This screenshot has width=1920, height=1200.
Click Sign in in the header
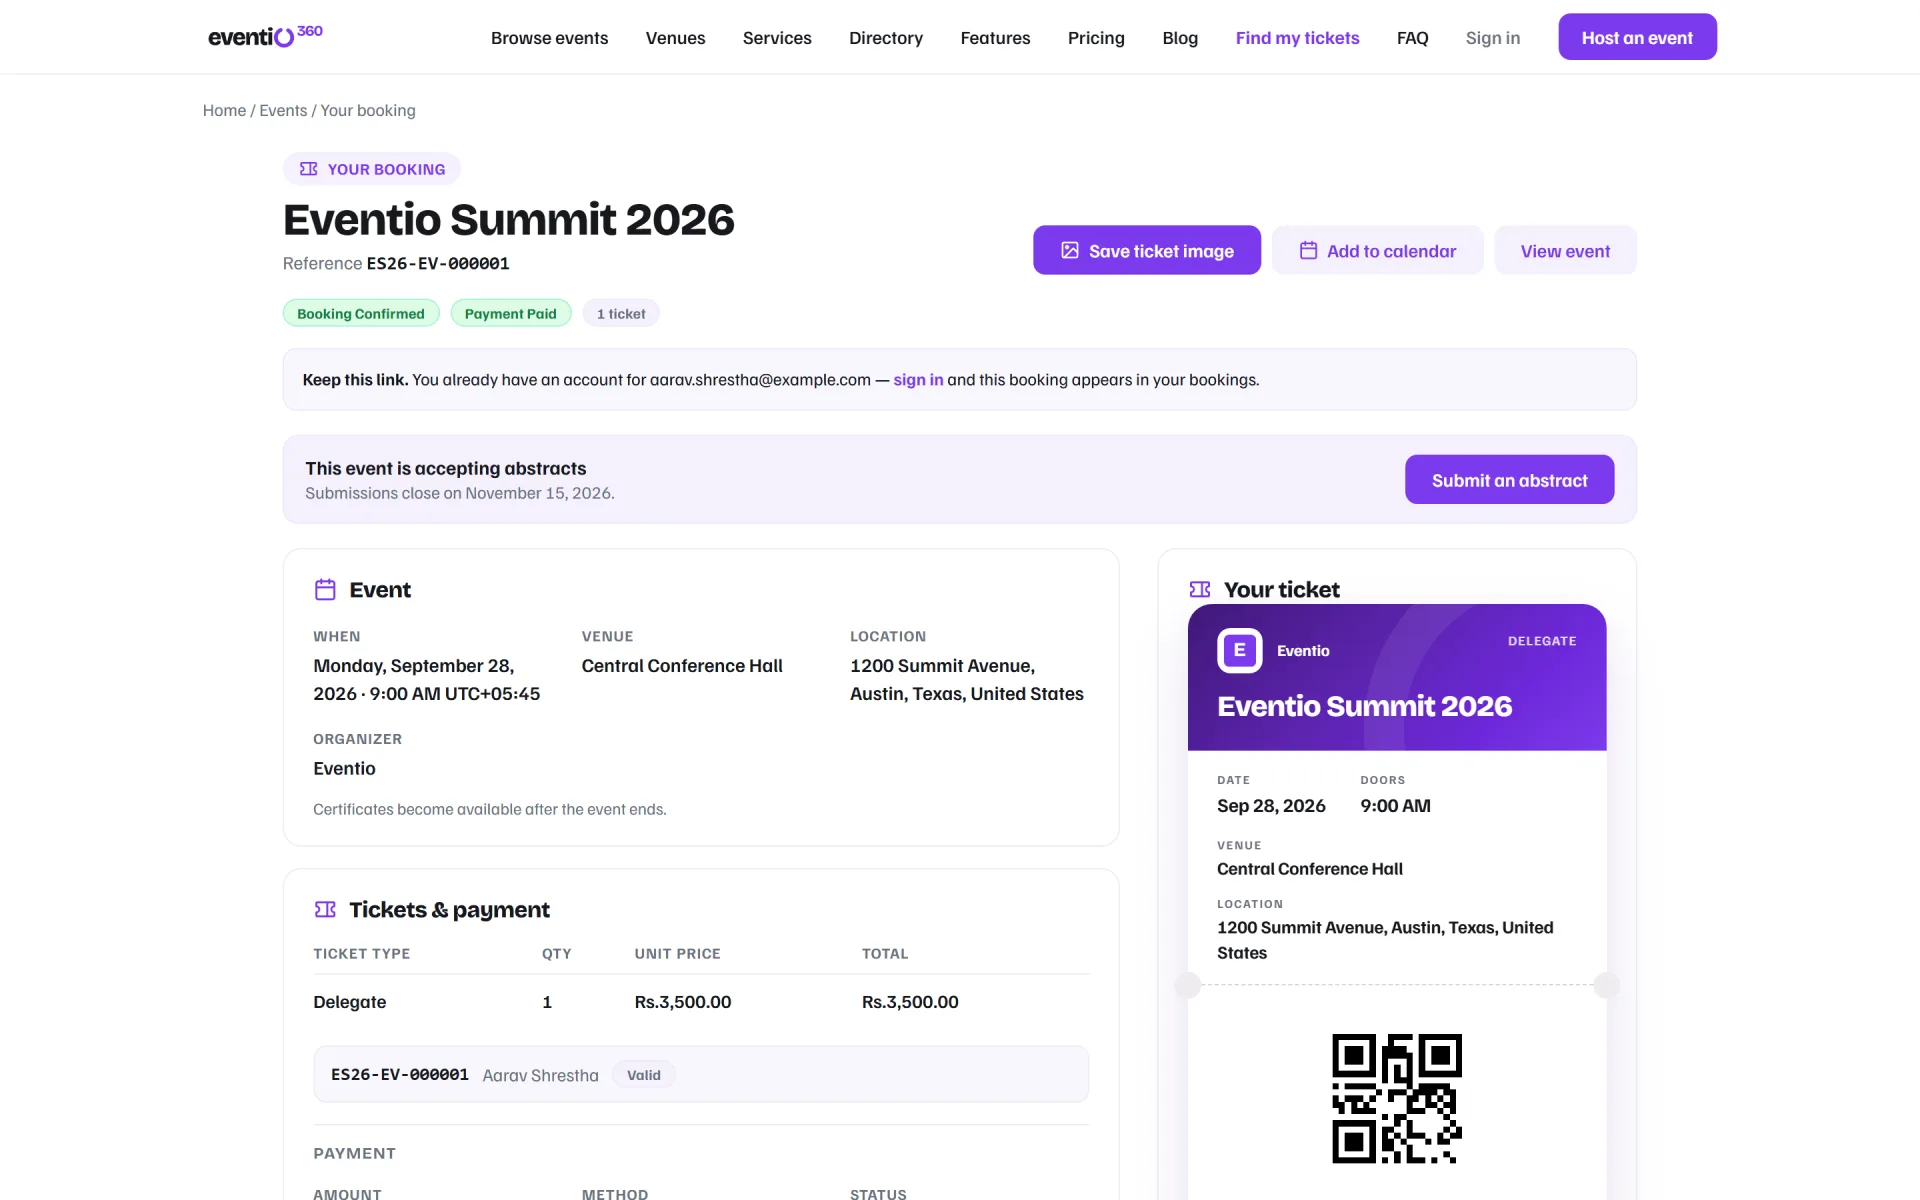1493,38
